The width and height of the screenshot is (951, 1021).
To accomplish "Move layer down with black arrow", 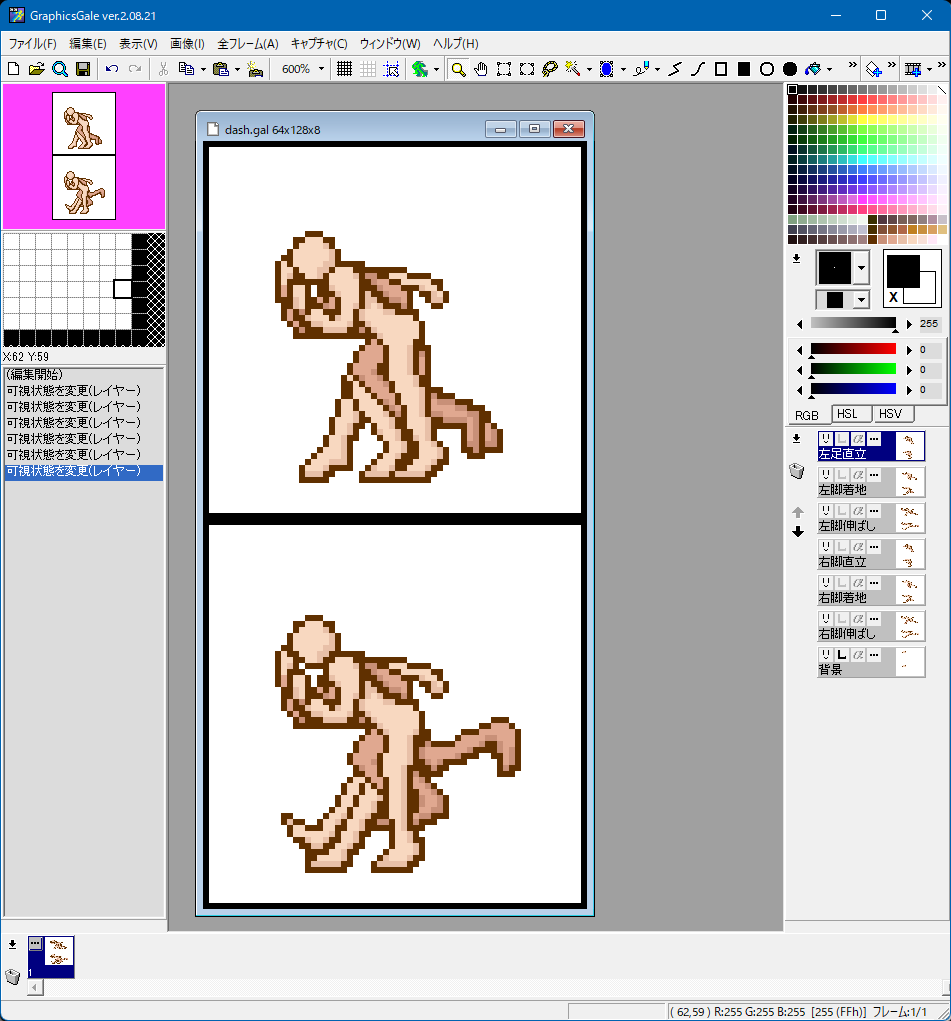I will pyautogui.click(x=798, y=532).
